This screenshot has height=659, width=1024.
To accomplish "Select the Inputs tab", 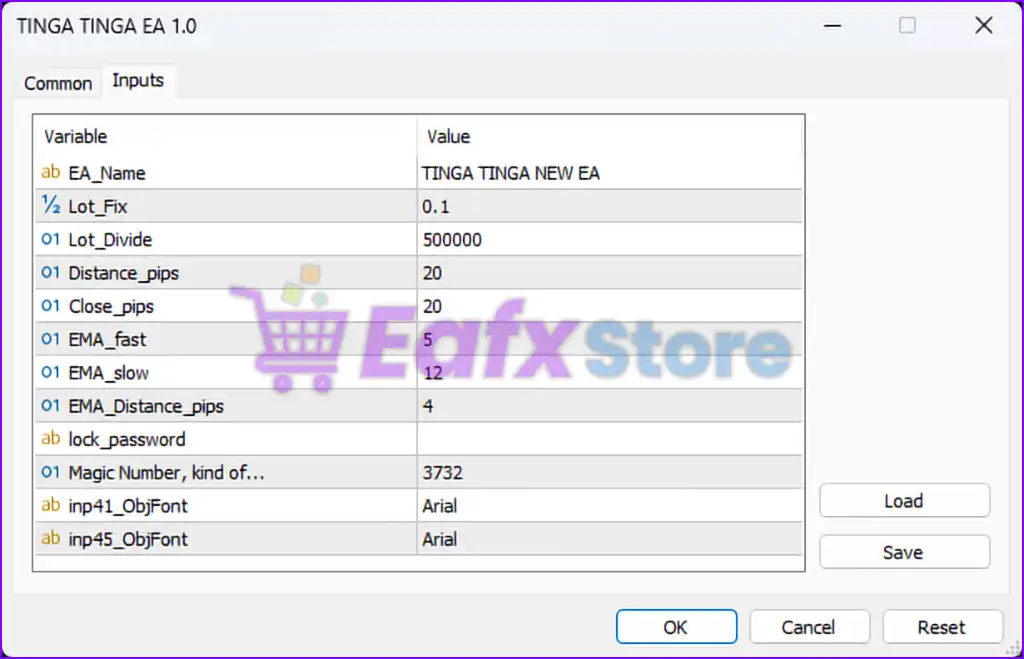I will pyautogui.click(x=138, y=81).
